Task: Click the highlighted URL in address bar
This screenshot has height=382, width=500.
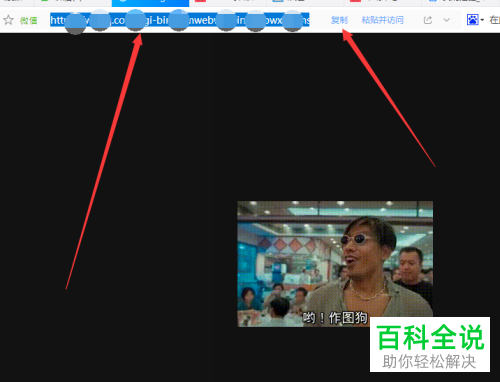Action: pyautogui.click(x=180, y=20)
